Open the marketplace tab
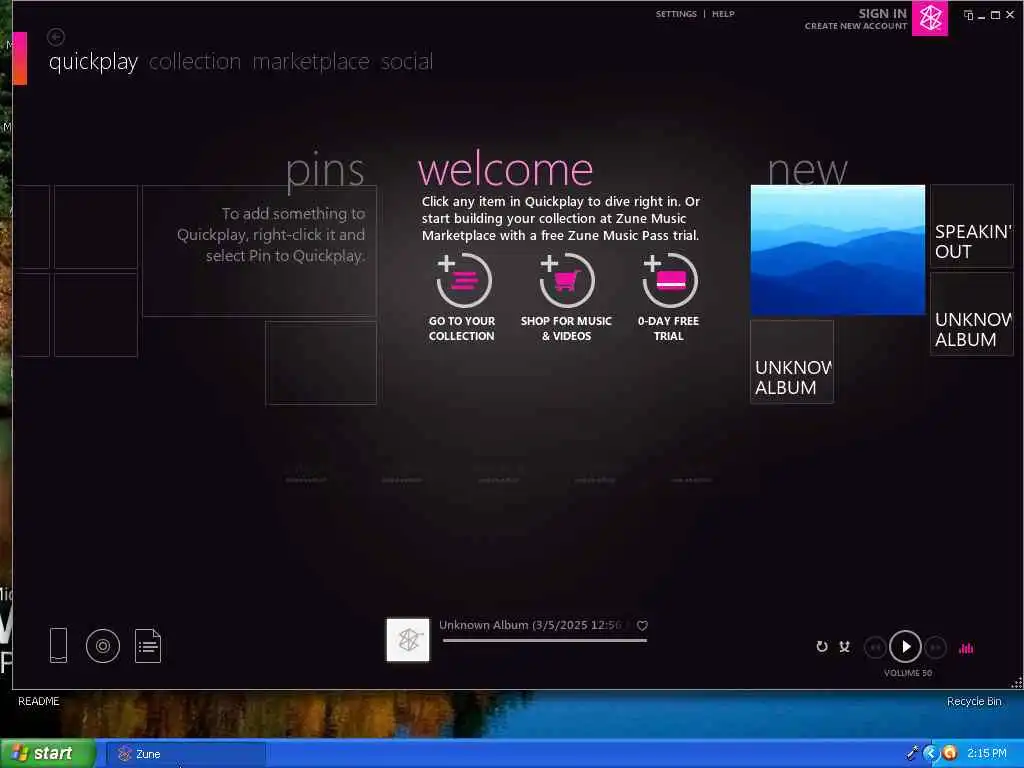This screenshot has height=768, width=1024. tap(311, 62)
